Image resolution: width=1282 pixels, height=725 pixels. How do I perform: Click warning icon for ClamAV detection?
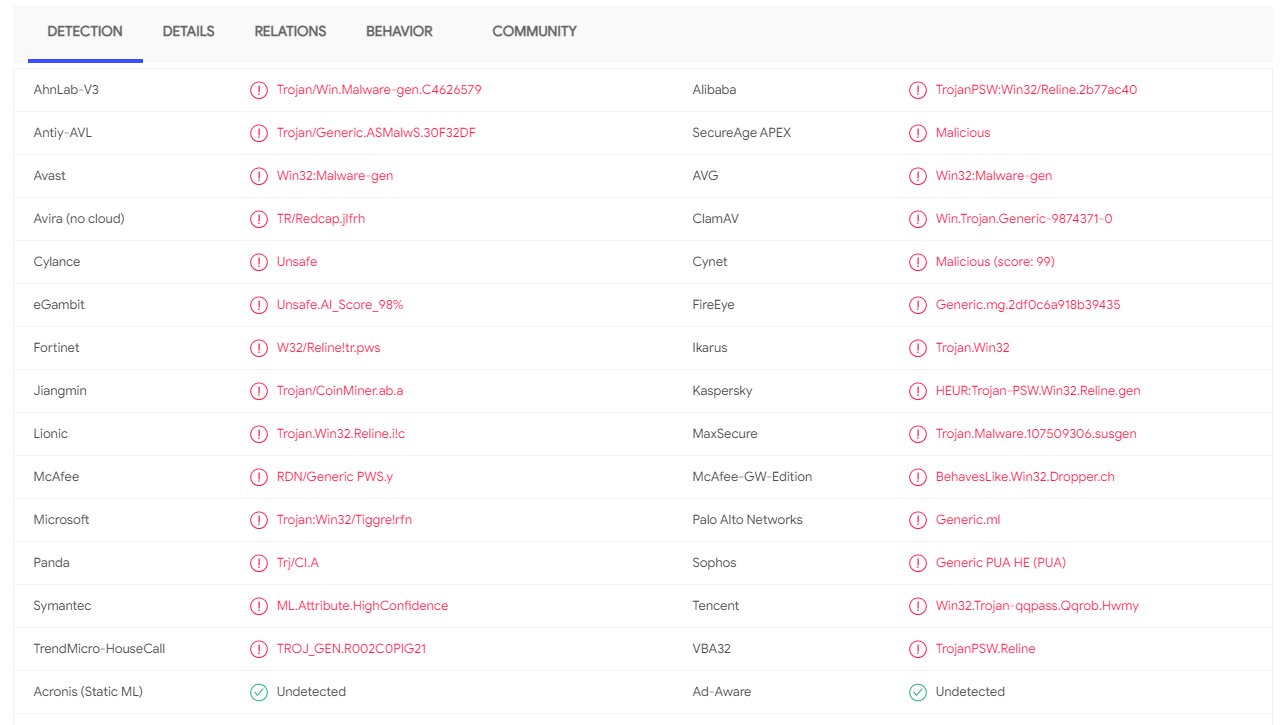[x=918, y=219]
